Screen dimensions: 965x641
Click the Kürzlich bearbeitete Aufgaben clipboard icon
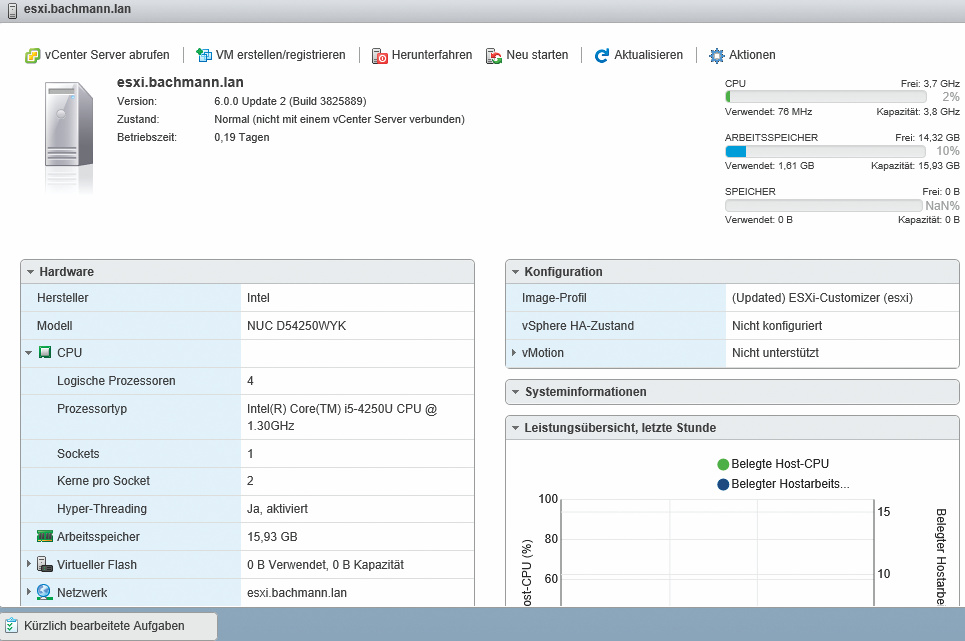[12, 626]
